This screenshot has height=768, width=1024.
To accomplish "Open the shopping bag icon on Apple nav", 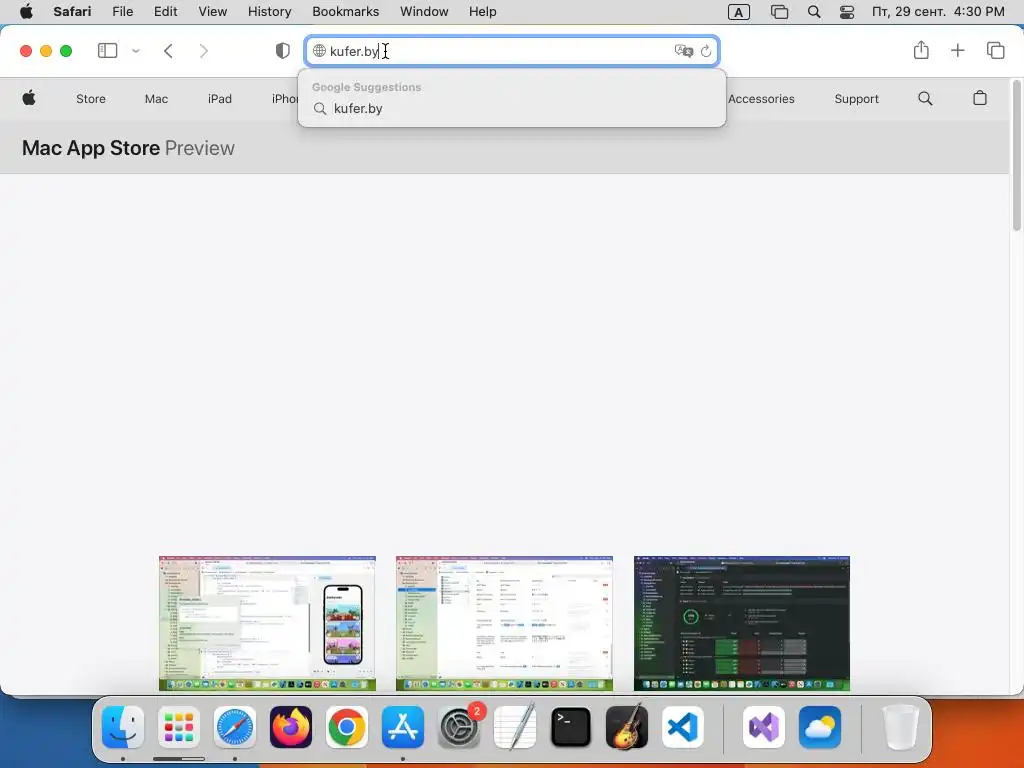I will [980, 98].
